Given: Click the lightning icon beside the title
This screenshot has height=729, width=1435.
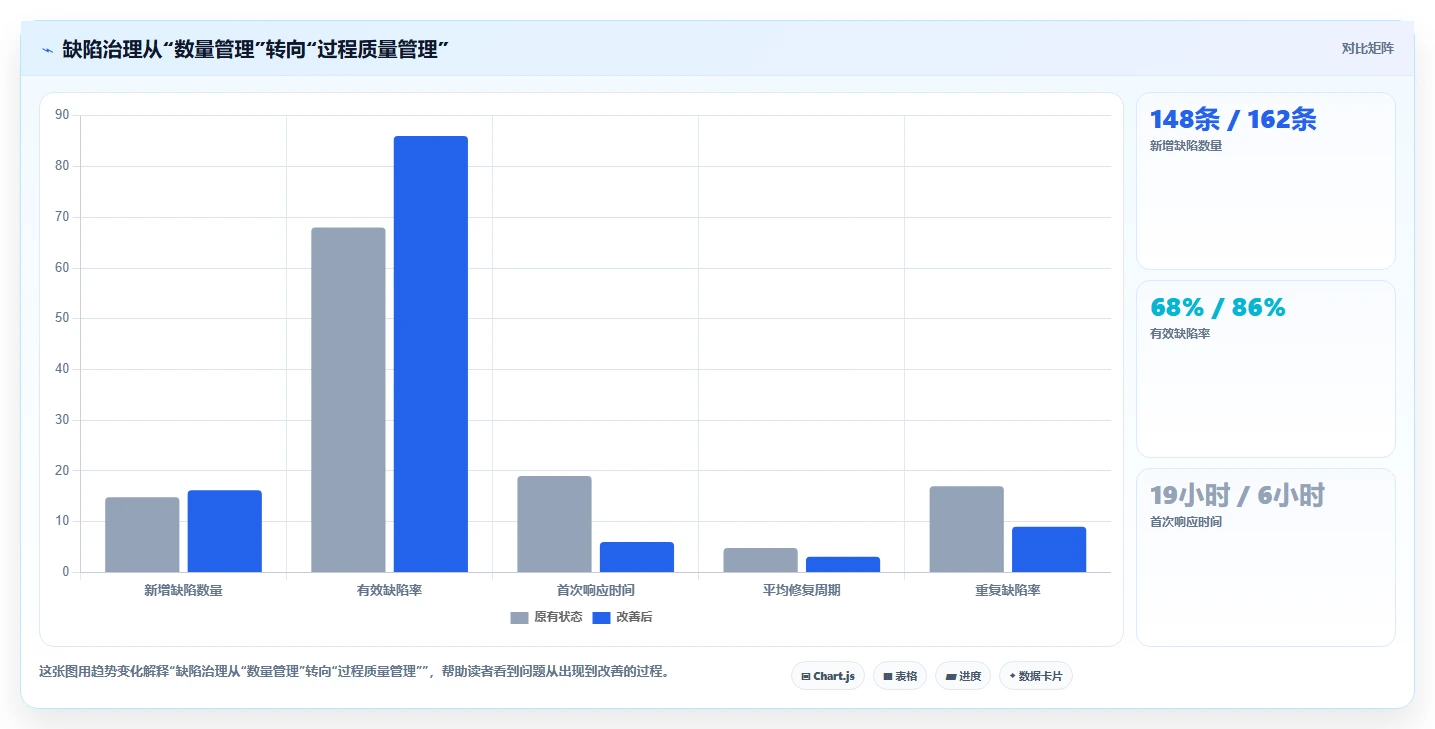Looking at the screenshot, I should [x=47, y=49].
